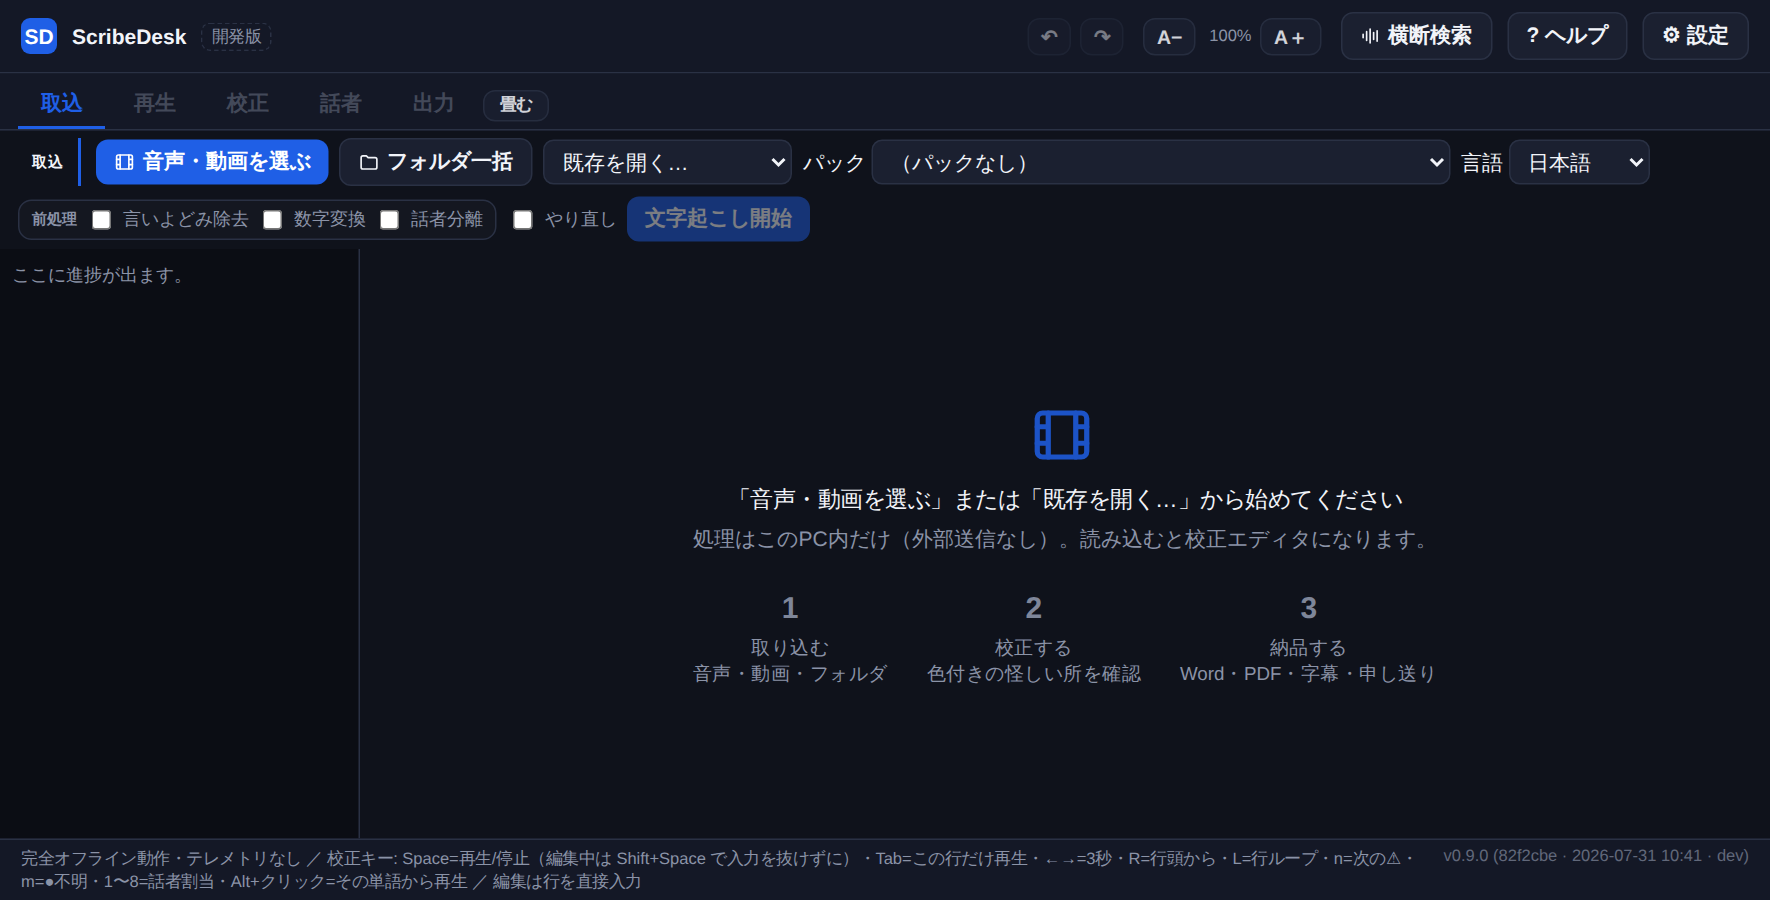Collapse the ribbon with 畳む
The height and width of the screenshot is (900, 1770).
click(x=516, y=105)
